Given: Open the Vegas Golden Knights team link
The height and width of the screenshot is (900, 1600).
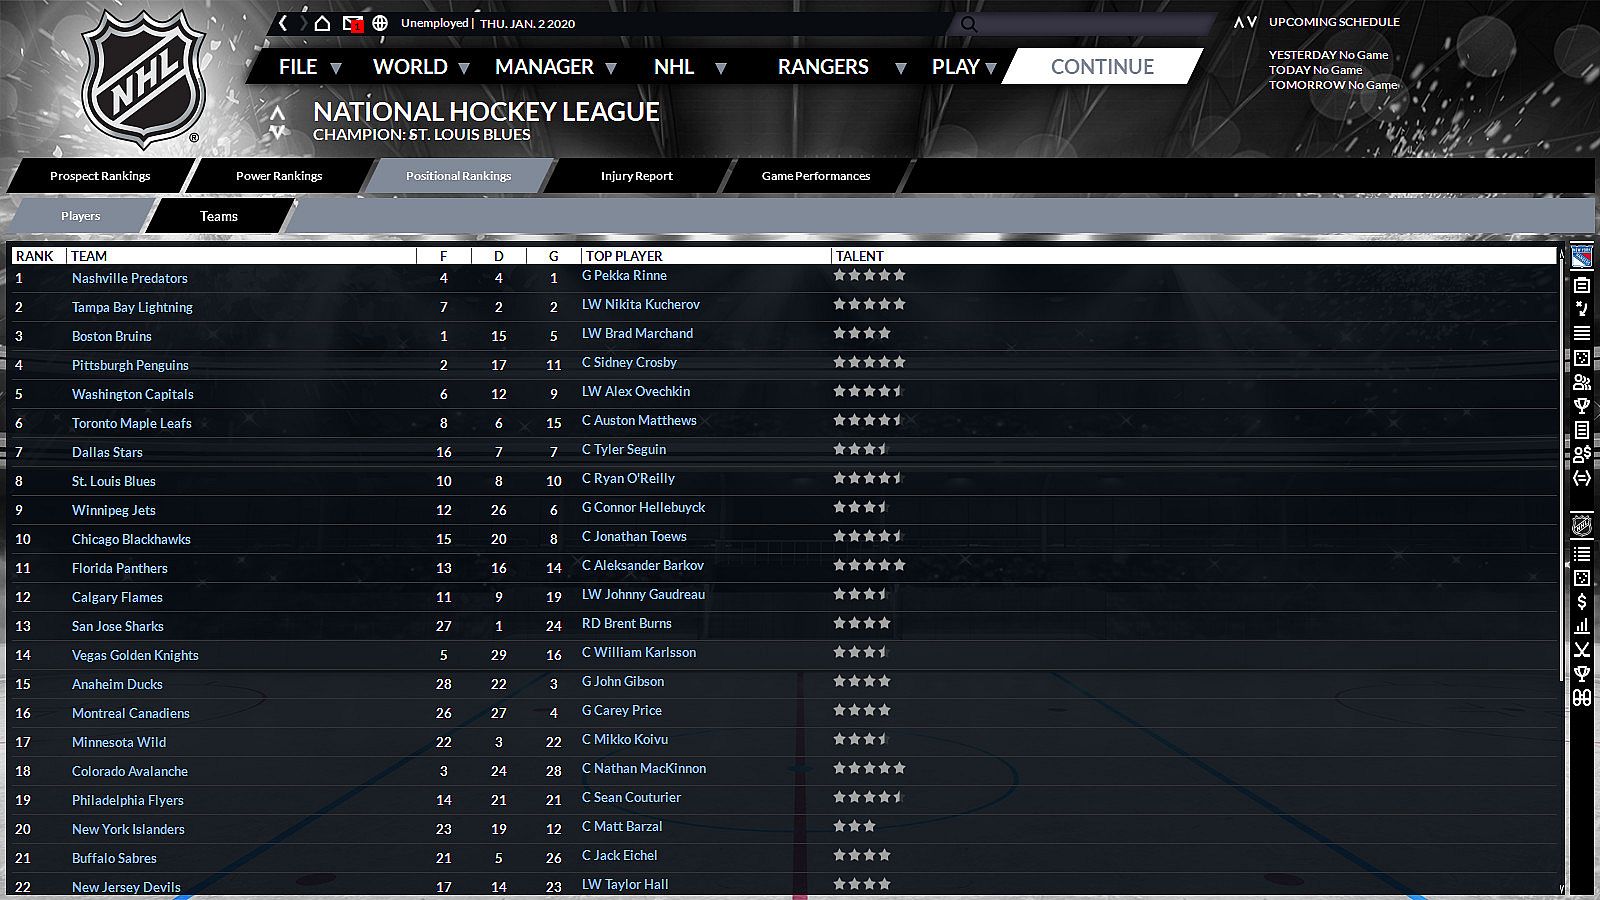Looking at the screenshot, I should (x=135, y=655).
